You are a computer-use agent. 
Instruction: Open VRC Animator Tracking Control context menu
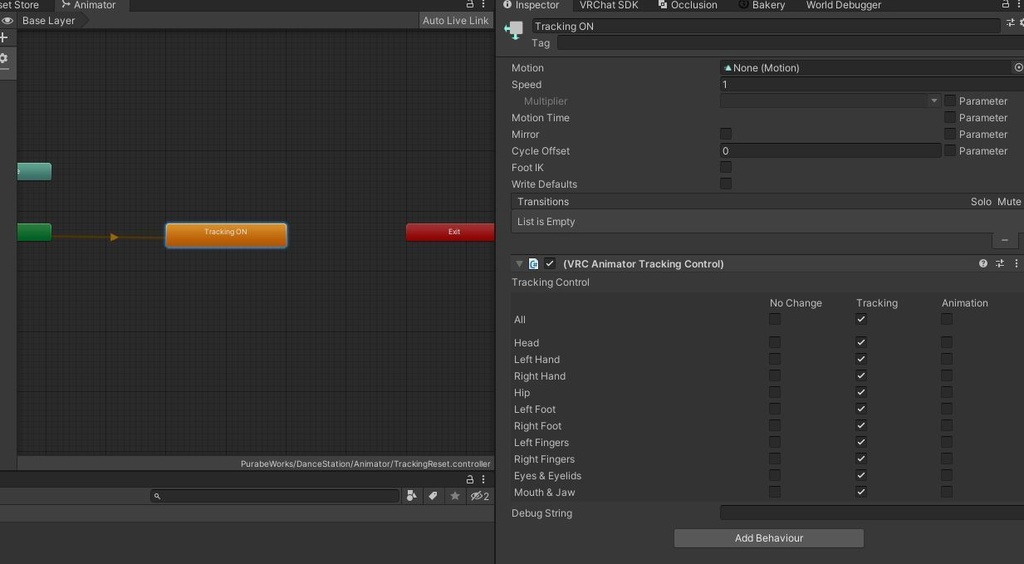(x=1016, y=264)
